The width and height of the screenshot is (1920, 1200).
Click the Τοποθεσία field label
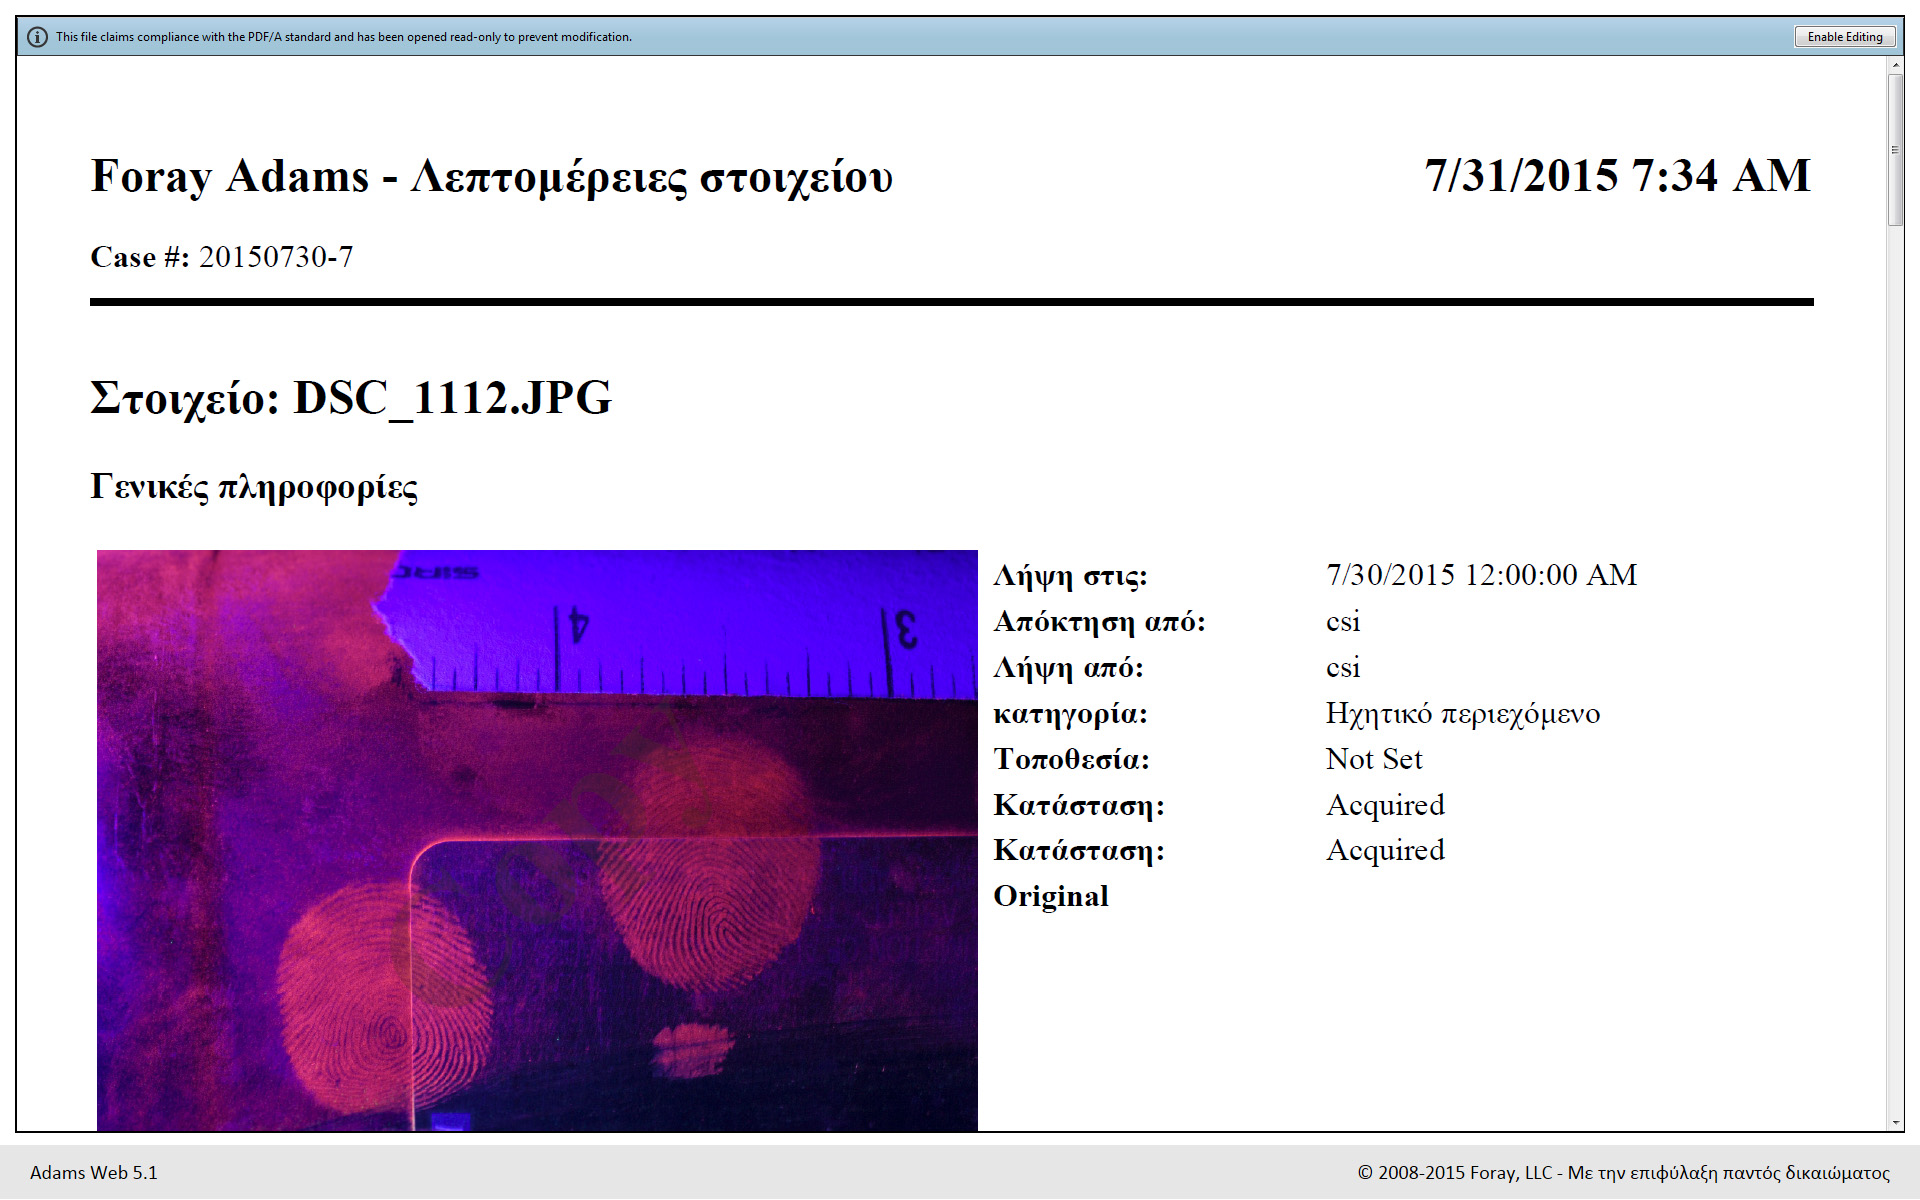pos(1071,759)
